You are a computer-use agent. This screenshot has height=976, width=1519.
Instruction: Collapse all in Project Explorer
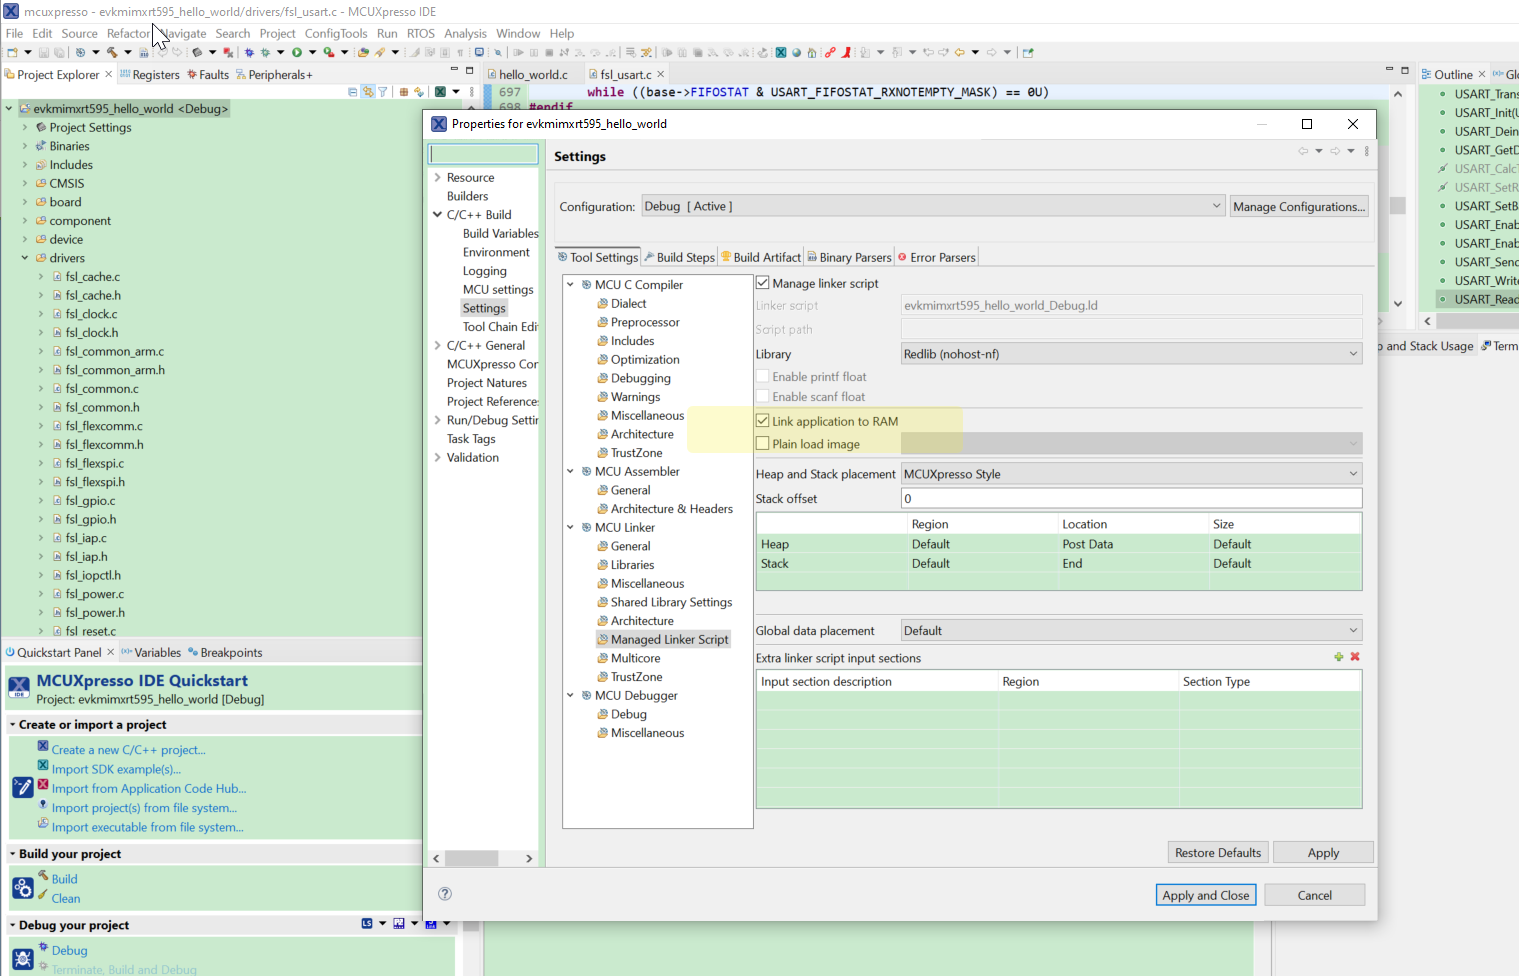pos(353,91)
